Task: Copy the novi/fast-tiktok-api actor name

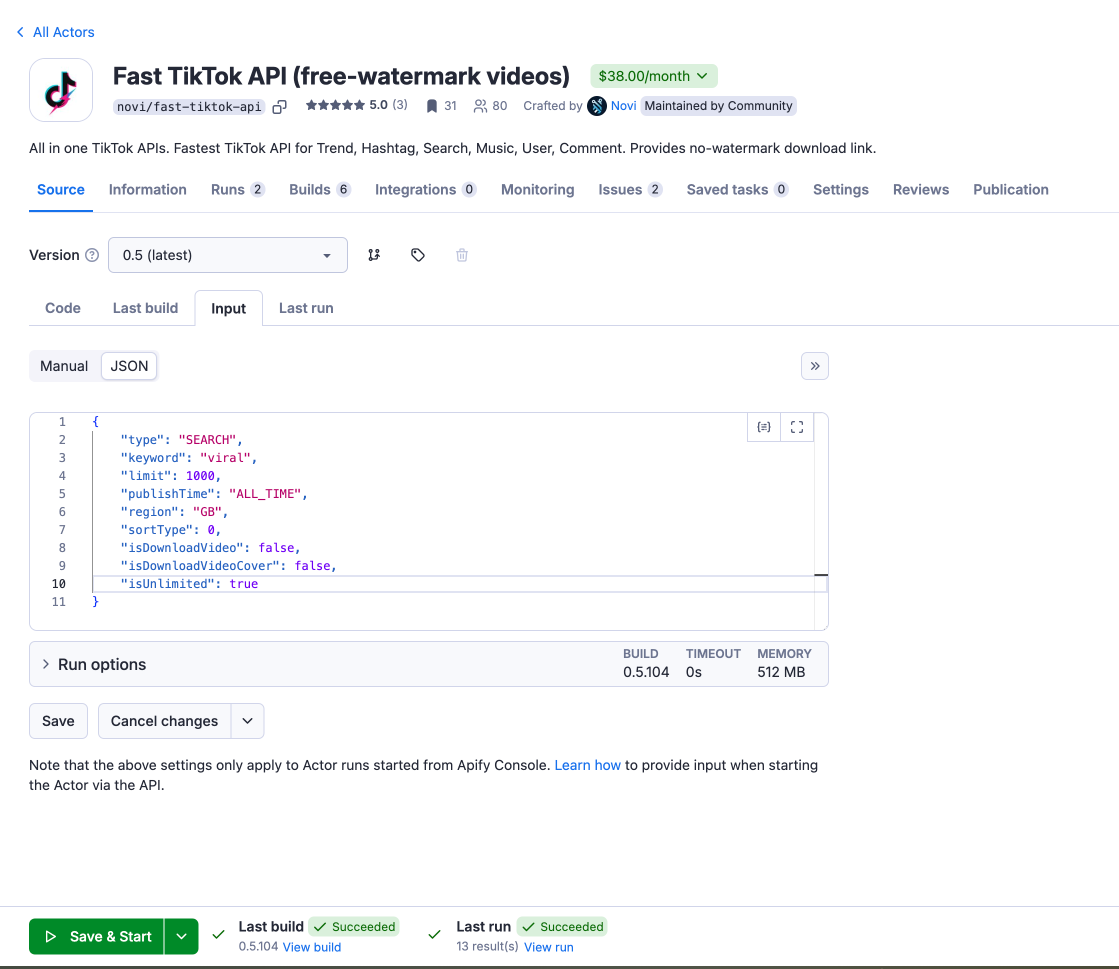Action: pyautogui.click(x=280, y=106)
